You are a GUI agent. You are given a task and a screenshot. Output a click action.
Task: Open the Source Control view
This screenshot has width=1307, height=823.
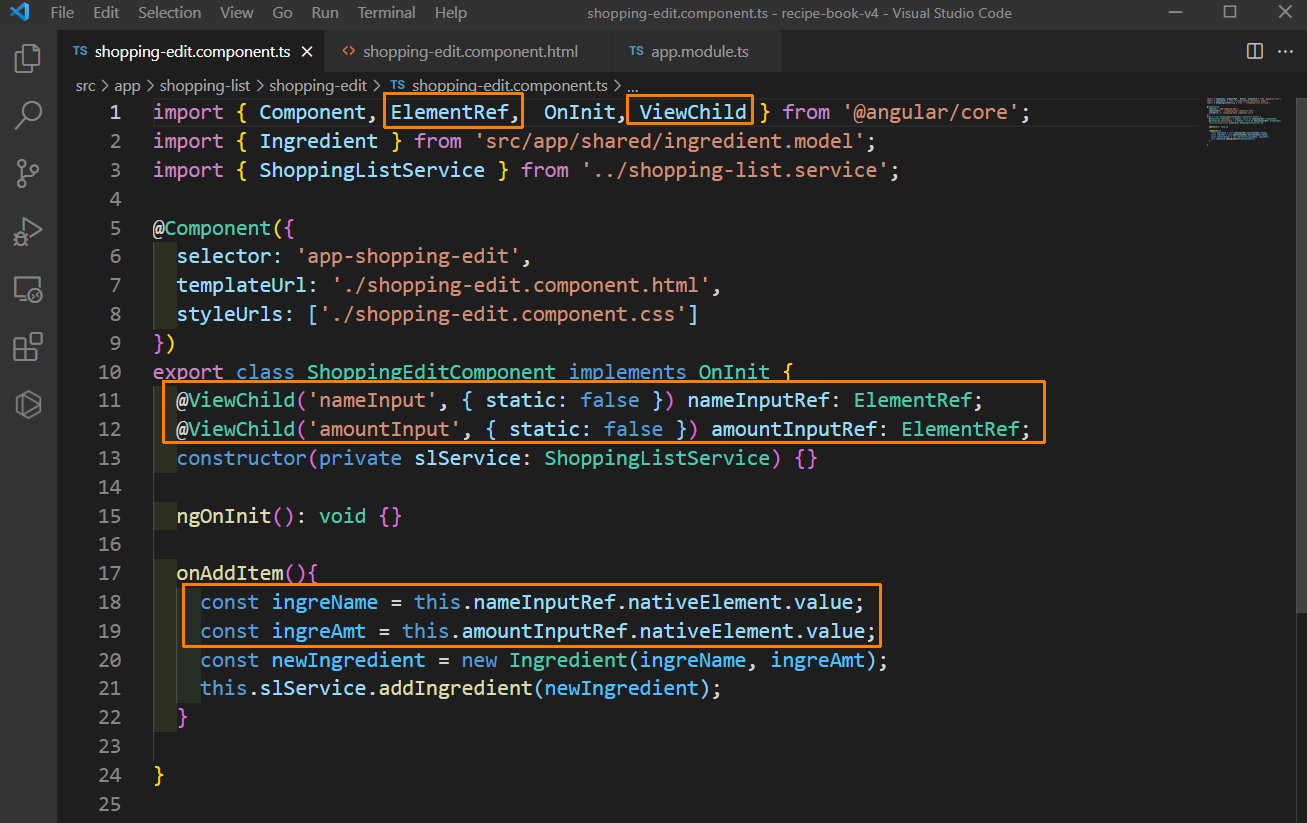28,174
